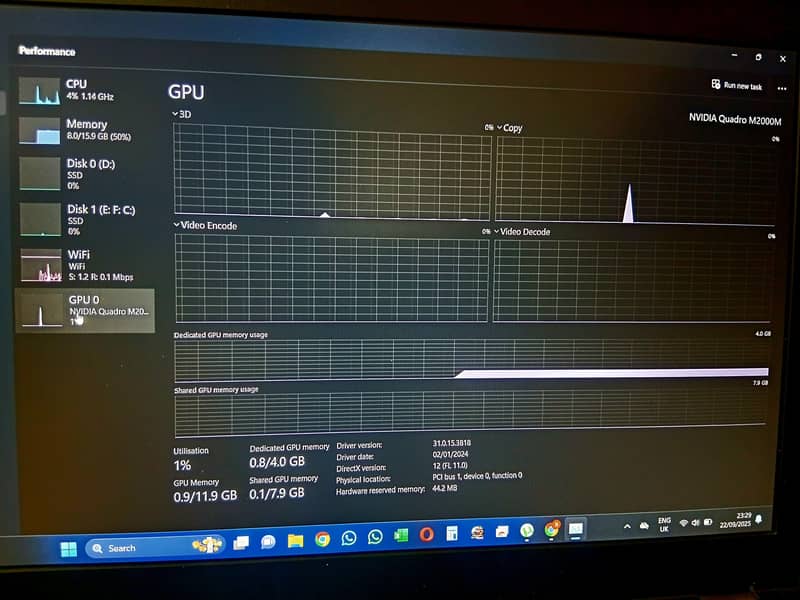Click the active Task Manager taskbar icon

[x=576, y=529]
